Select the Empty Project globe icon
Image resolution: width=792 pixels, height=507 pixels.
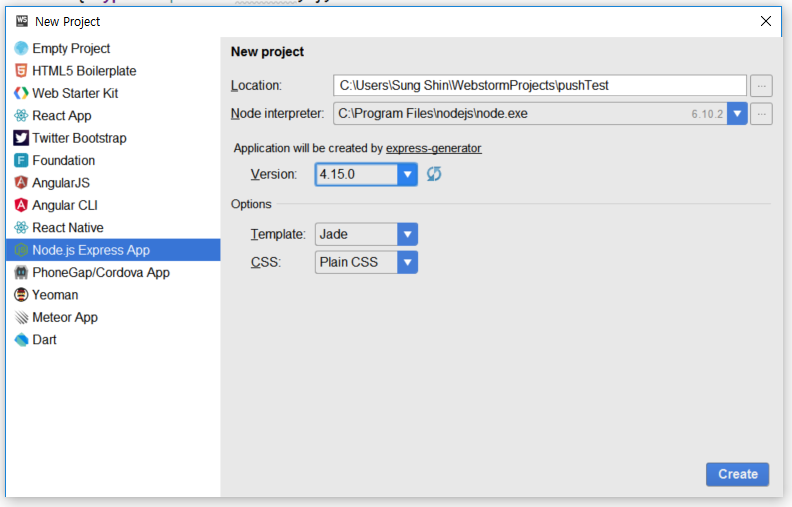(x=21, y=48)
